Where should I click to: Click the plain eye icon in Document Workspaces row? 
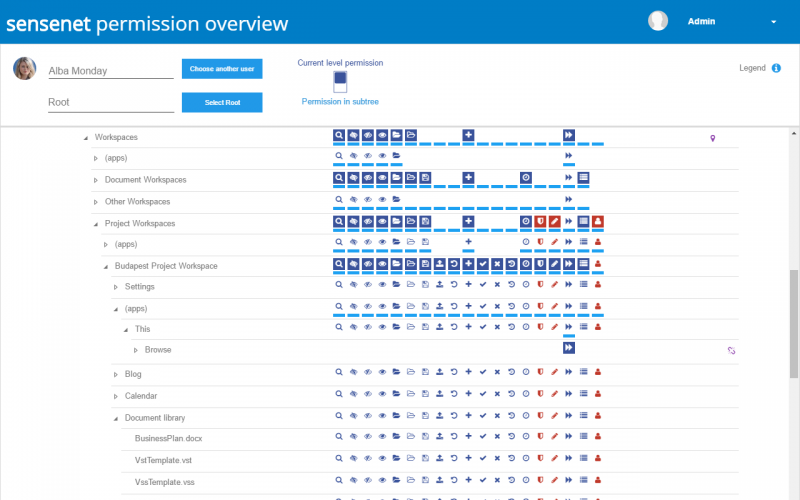[x=382, y=178]
